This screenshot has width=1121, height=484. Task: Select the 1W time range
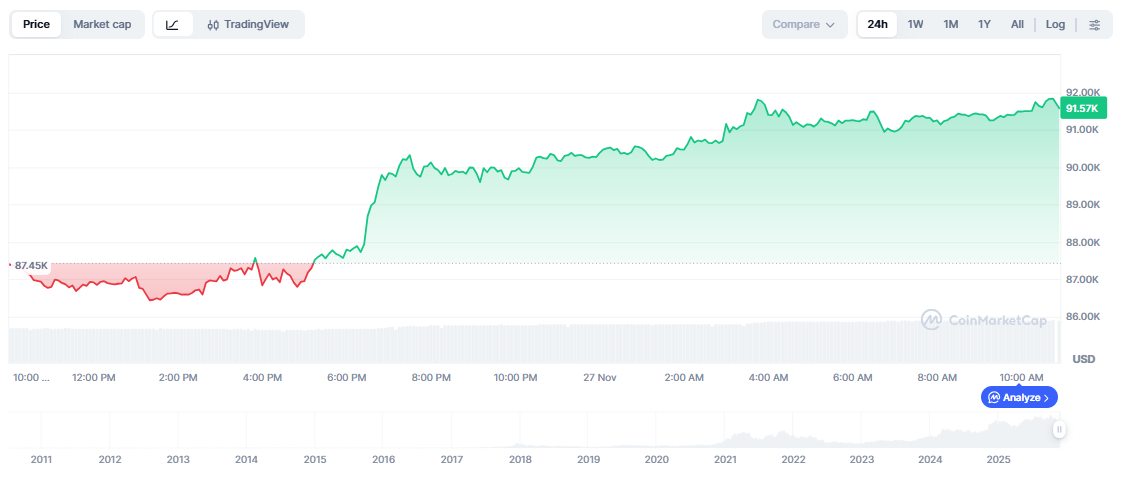tap(915, 24)
